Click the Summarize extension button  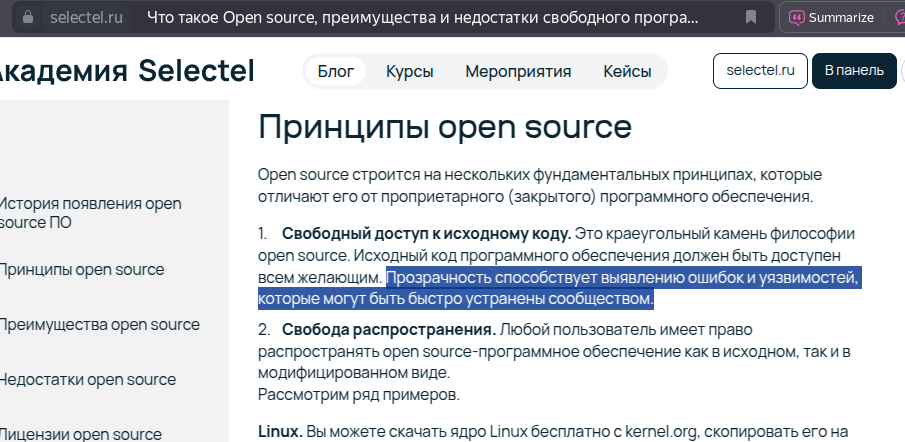tap(832, 17)
